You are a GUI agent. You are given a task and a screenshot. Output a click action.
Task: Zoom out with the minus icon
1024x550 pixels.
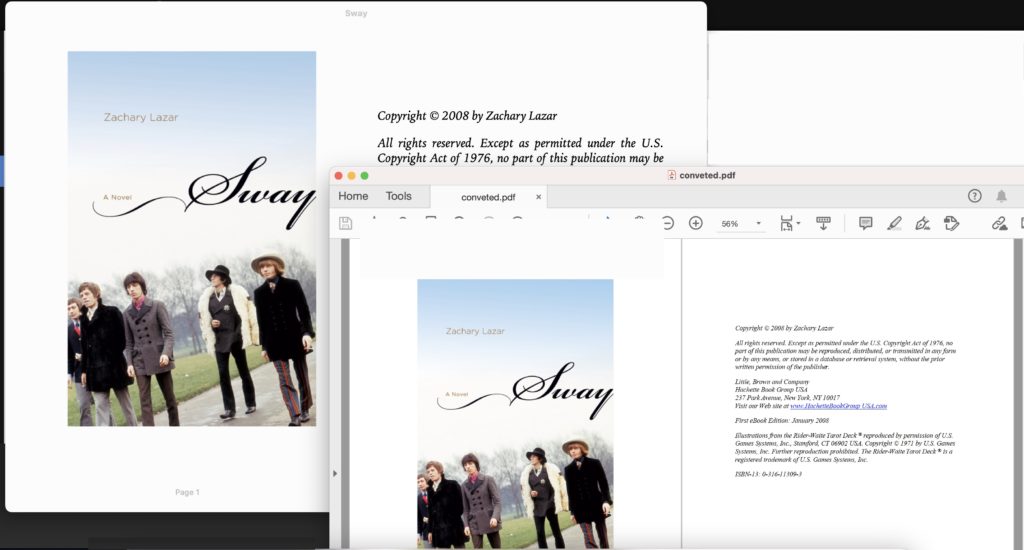pyautogui.click(x=667, y=223)
